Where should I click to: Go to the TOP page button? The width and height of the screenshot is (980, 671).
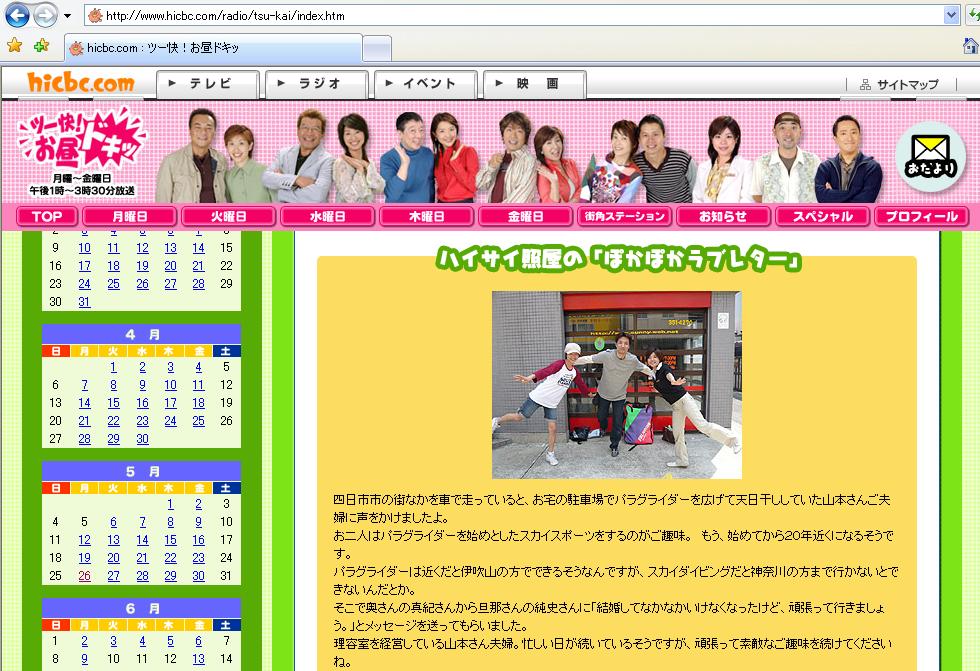tap(47, 217)
